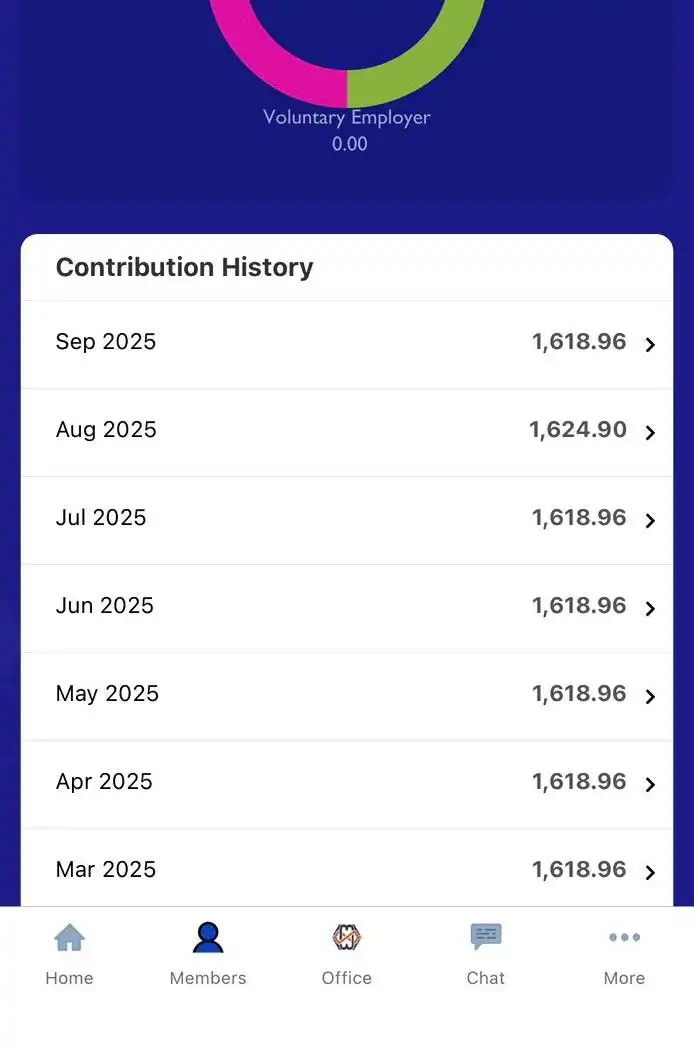Select the Home tab label
694x1046 pixels.
pyautogui.click(x=69, y=978)
